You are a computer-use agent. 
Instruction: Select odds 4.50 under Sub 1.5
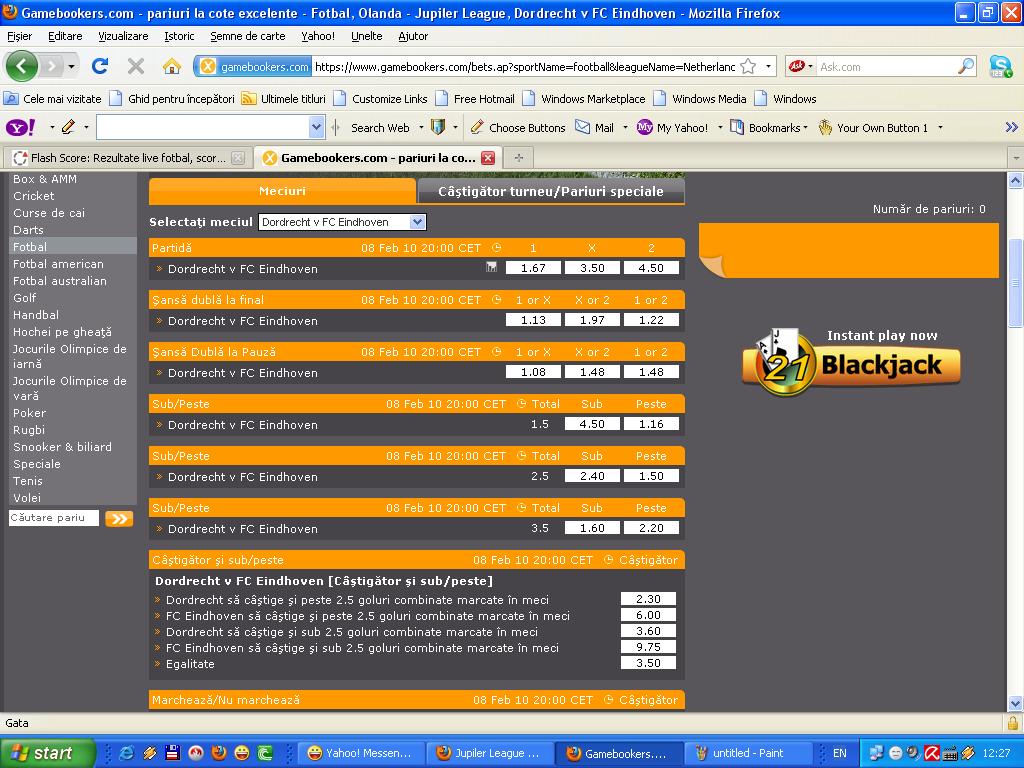(x=592, y=424)
